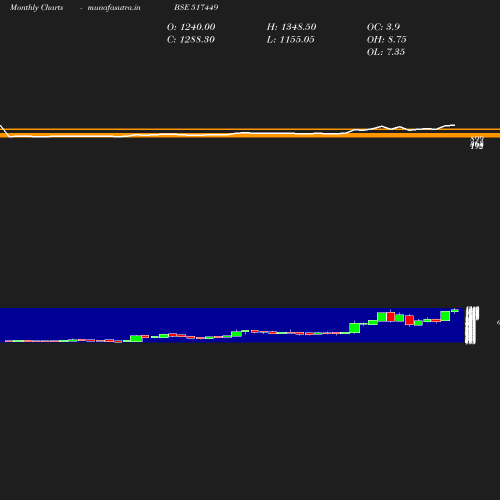Click the 'BSE 517449' symbol text
This screenshot has width=500, height=500.
196,7
